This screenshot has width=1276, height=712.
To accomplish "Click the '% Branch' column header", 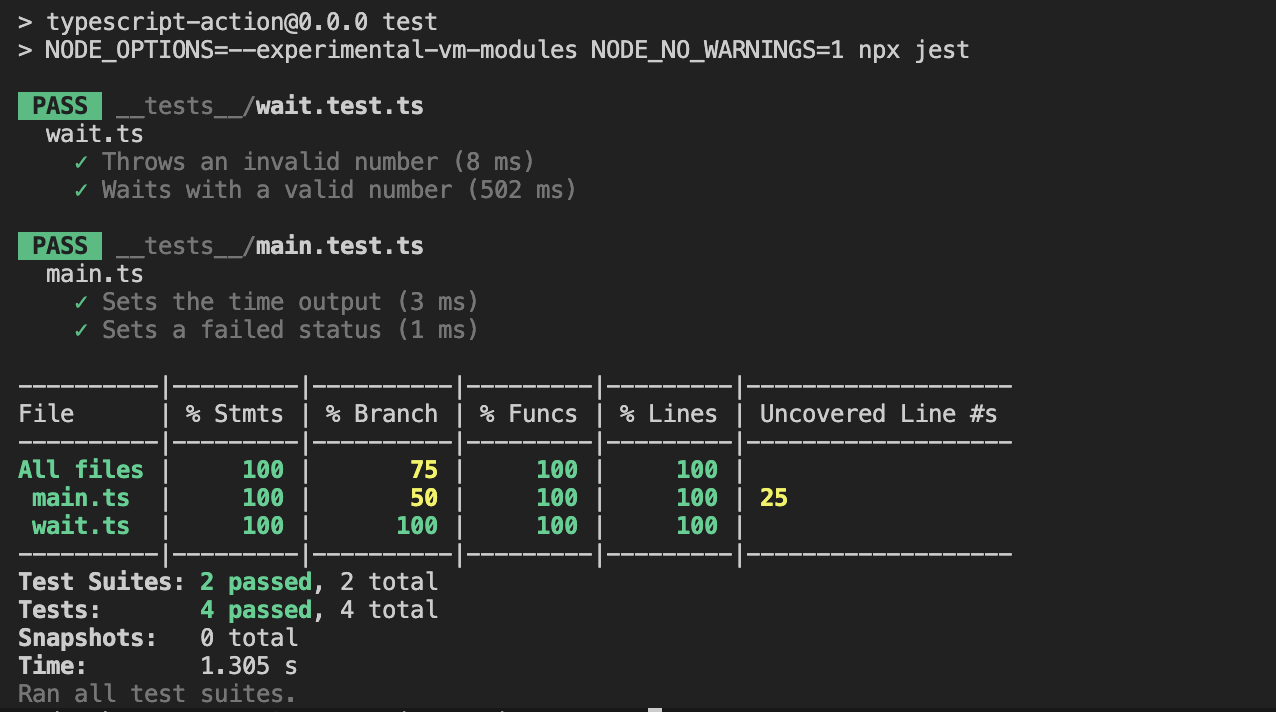I will [x=381, y=414].
